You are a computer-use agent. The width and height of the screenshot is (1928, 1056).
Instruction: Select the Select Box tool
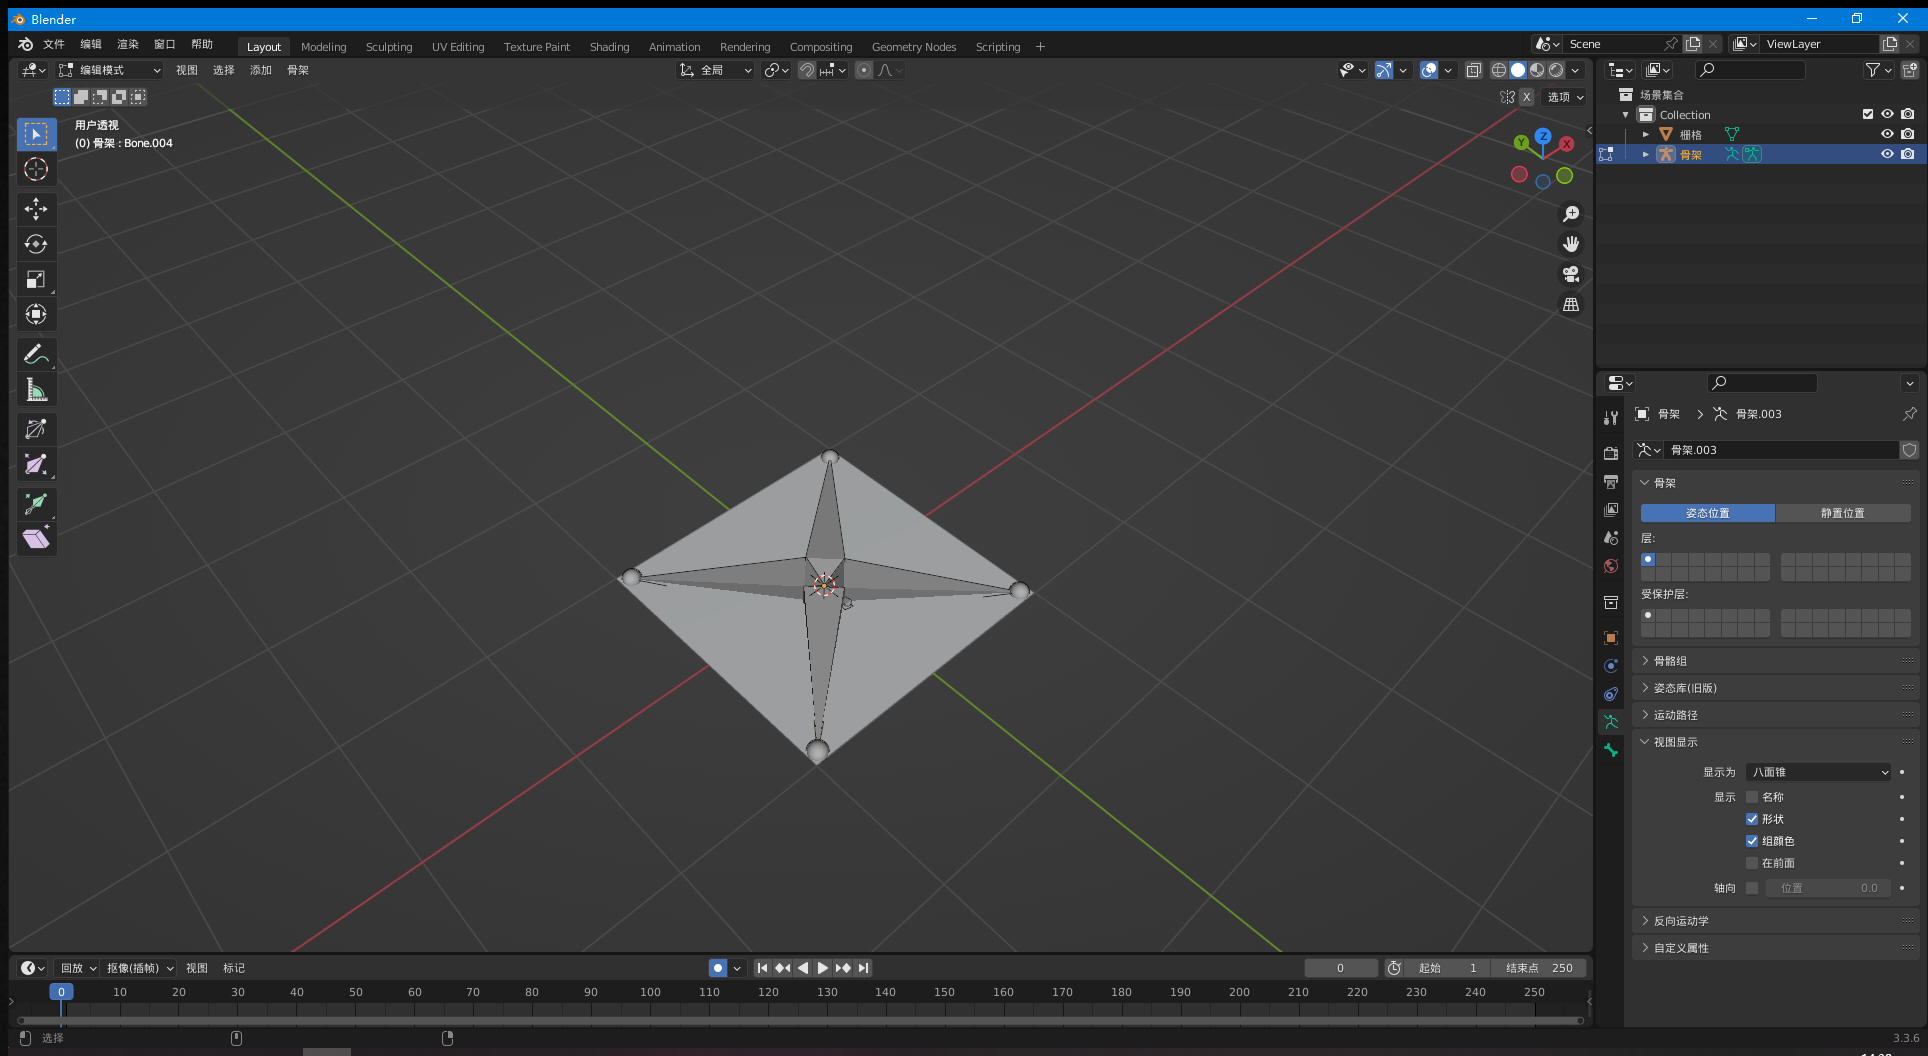(x=36, y=134)
